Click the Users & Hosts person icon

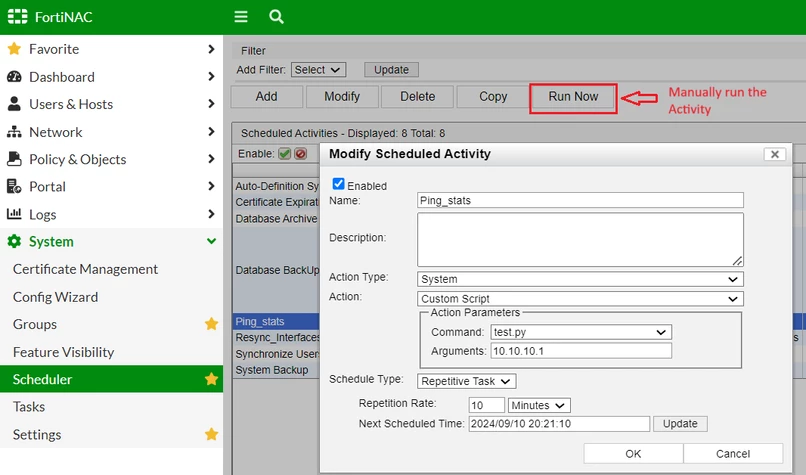14,104
